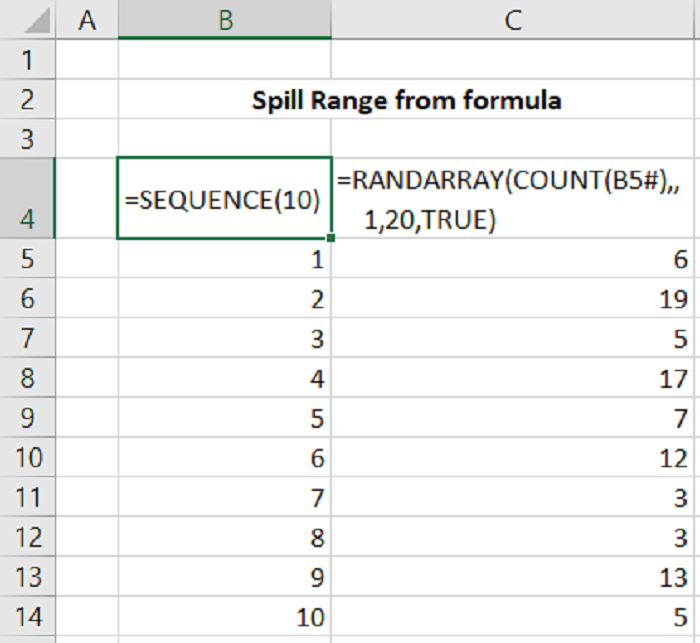Grab the fill handle of cell B4
The image size is (700, 643).
[331, 238]
